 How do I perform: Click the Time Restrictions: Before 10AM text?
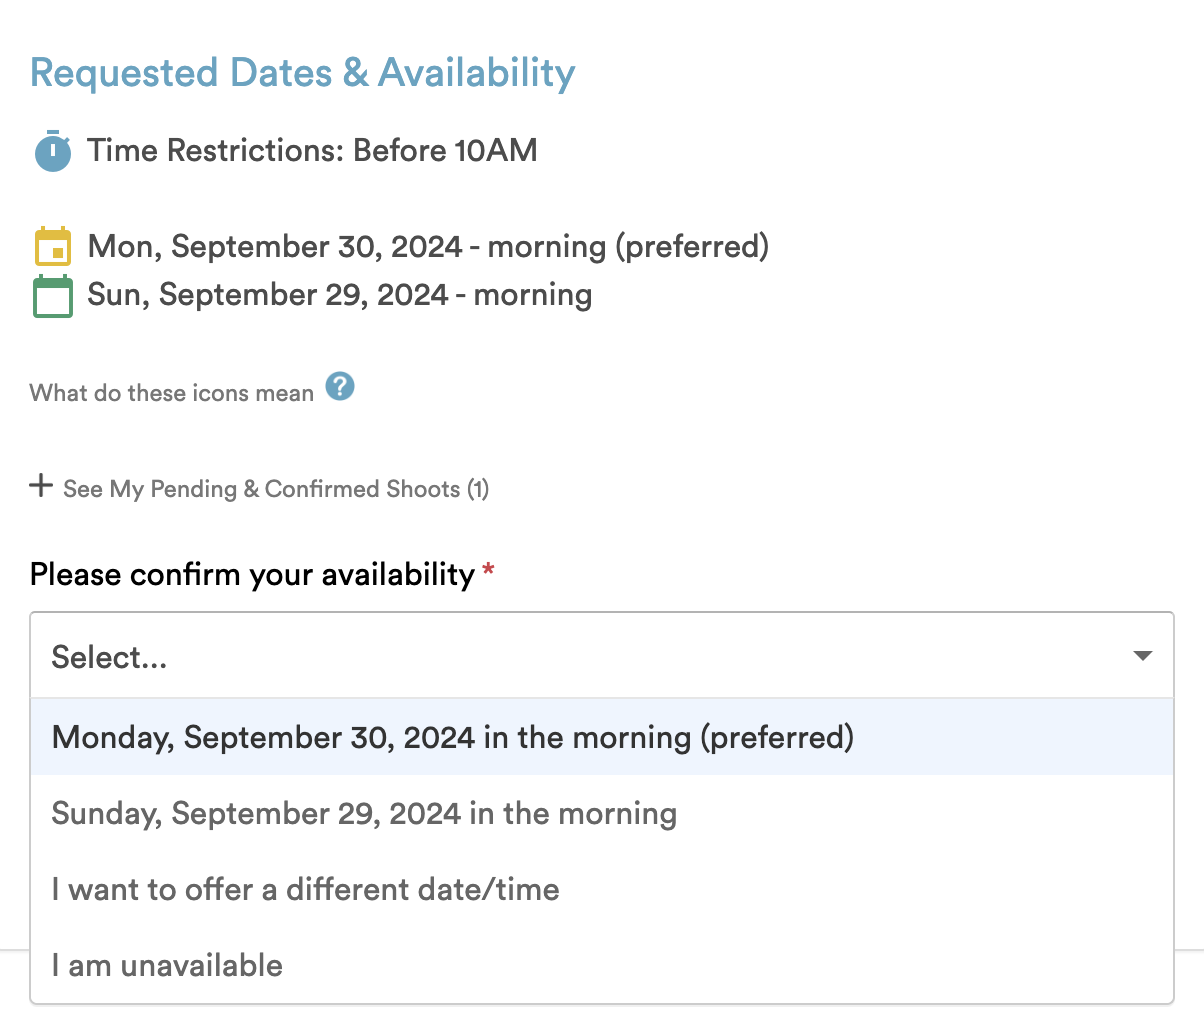click(x=312, y=151)
